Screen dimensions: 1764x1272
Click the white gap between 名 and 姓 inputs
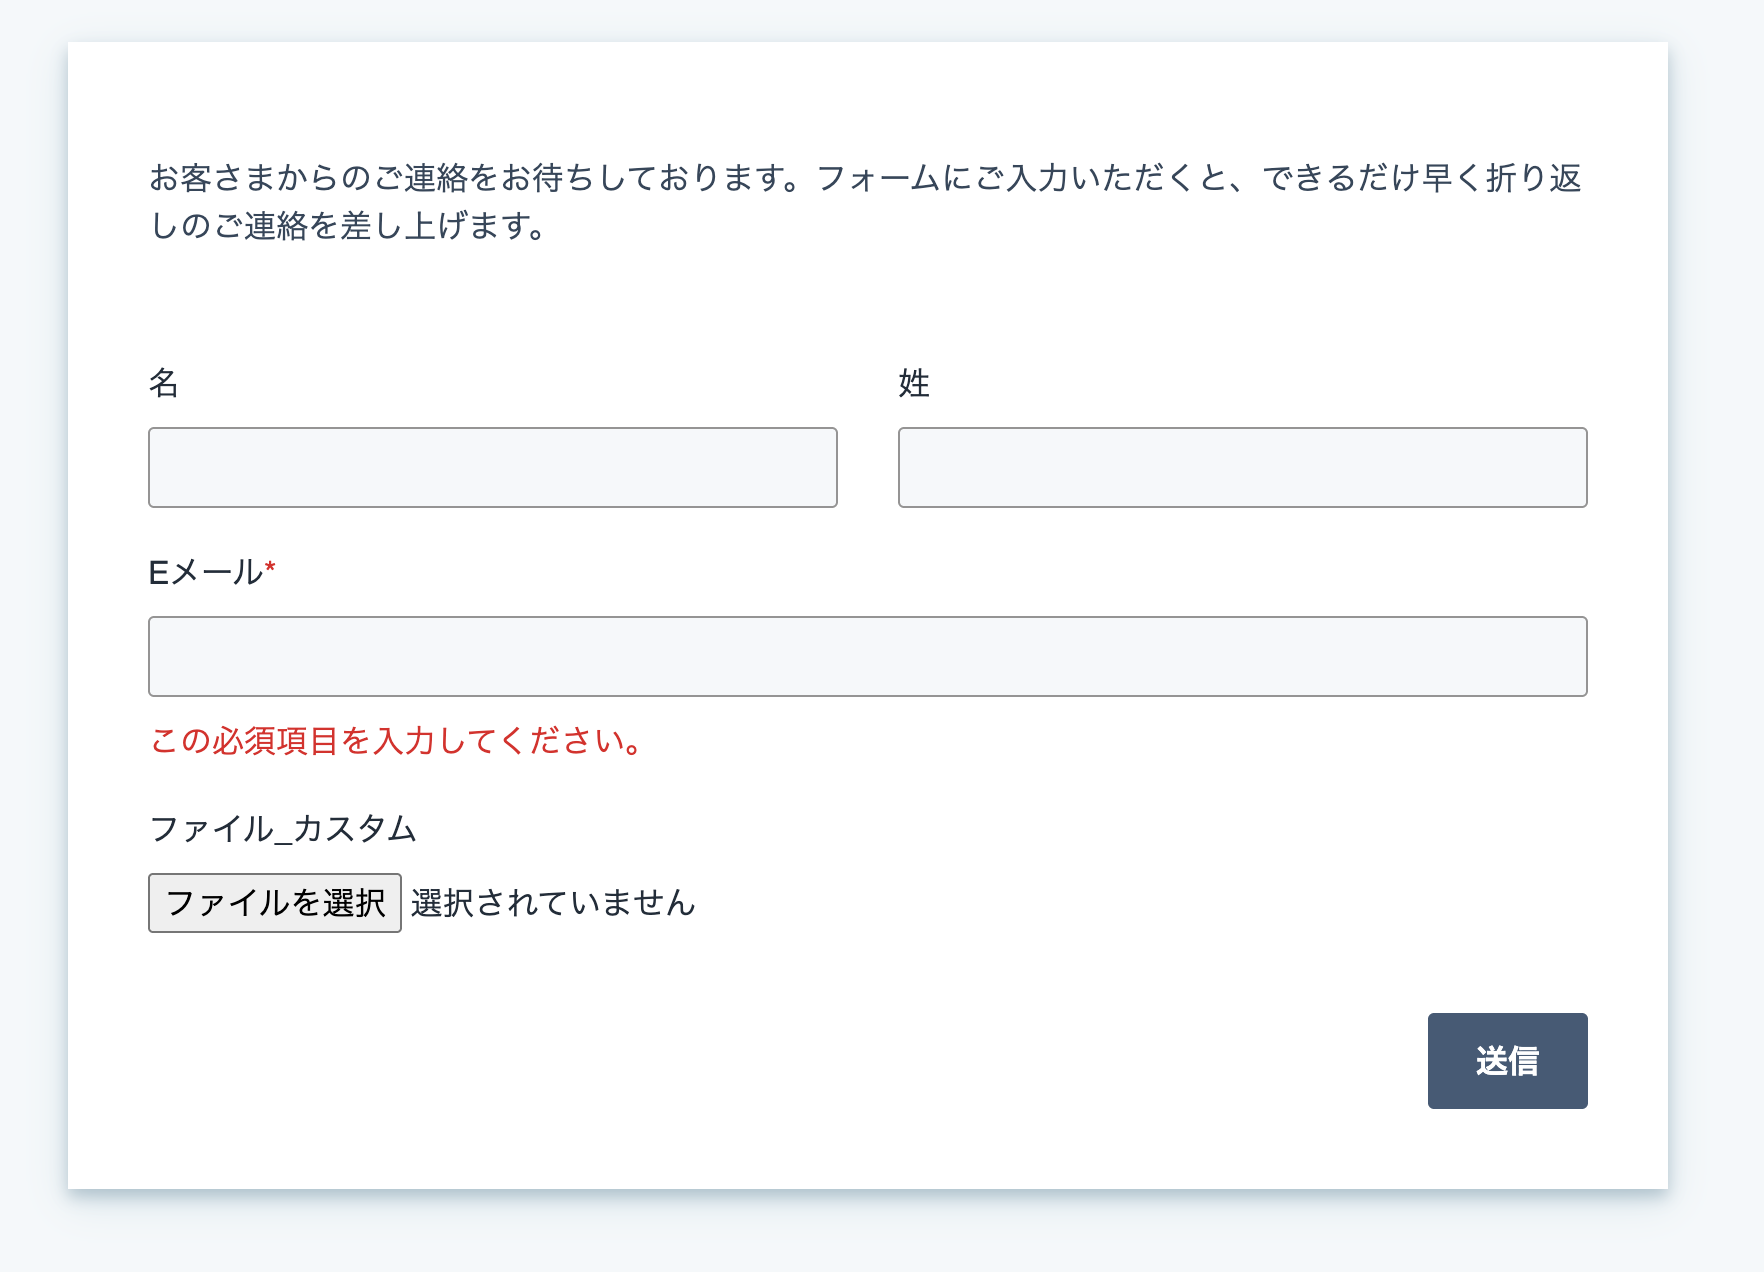pyautogui.click(x=868, y=467)
